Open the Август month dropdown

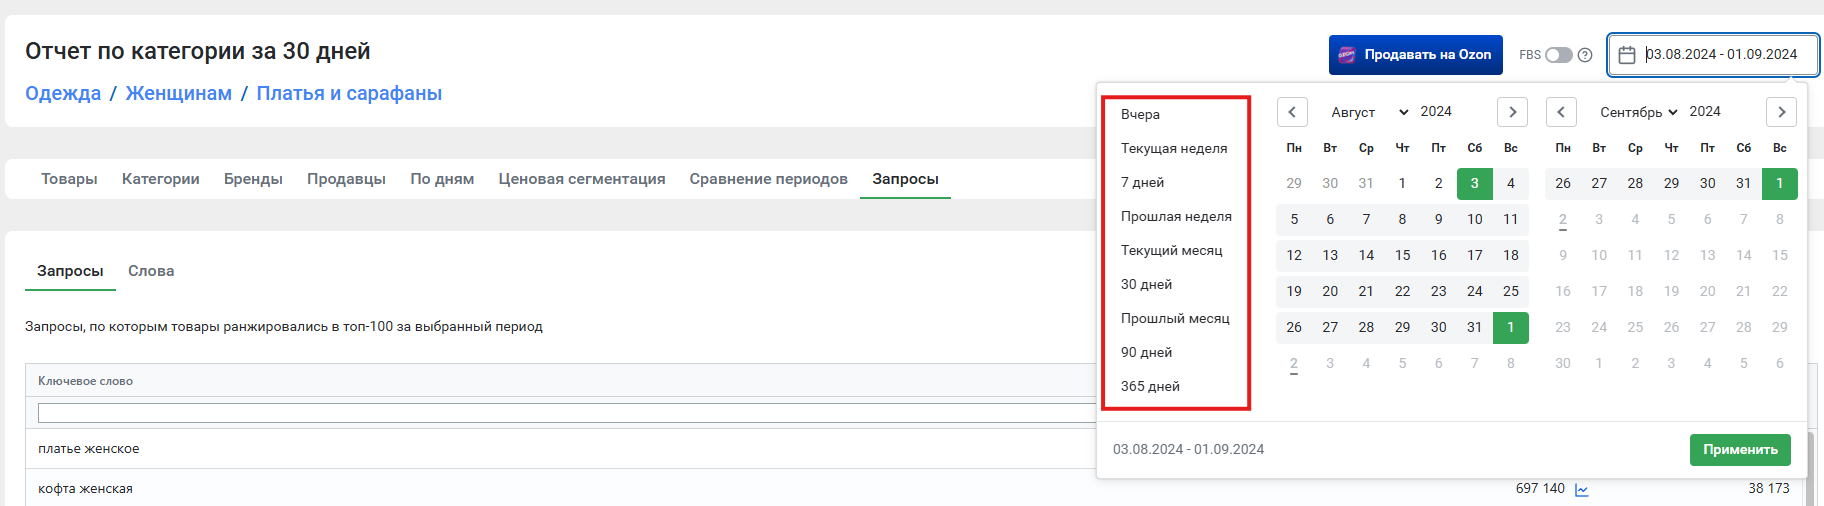[1369, 112]
